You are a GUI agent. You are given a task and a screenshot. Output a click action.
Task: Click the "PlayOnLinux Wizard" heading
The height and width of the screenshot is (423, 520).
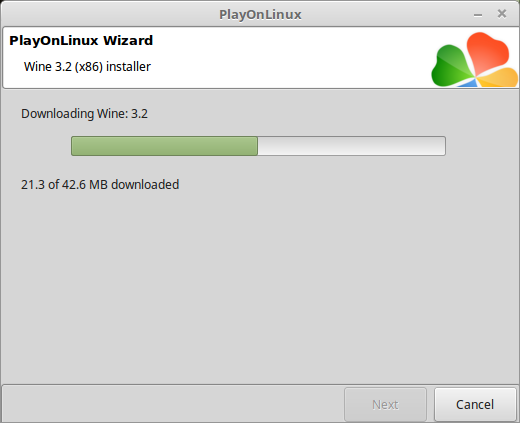(81, 40)
